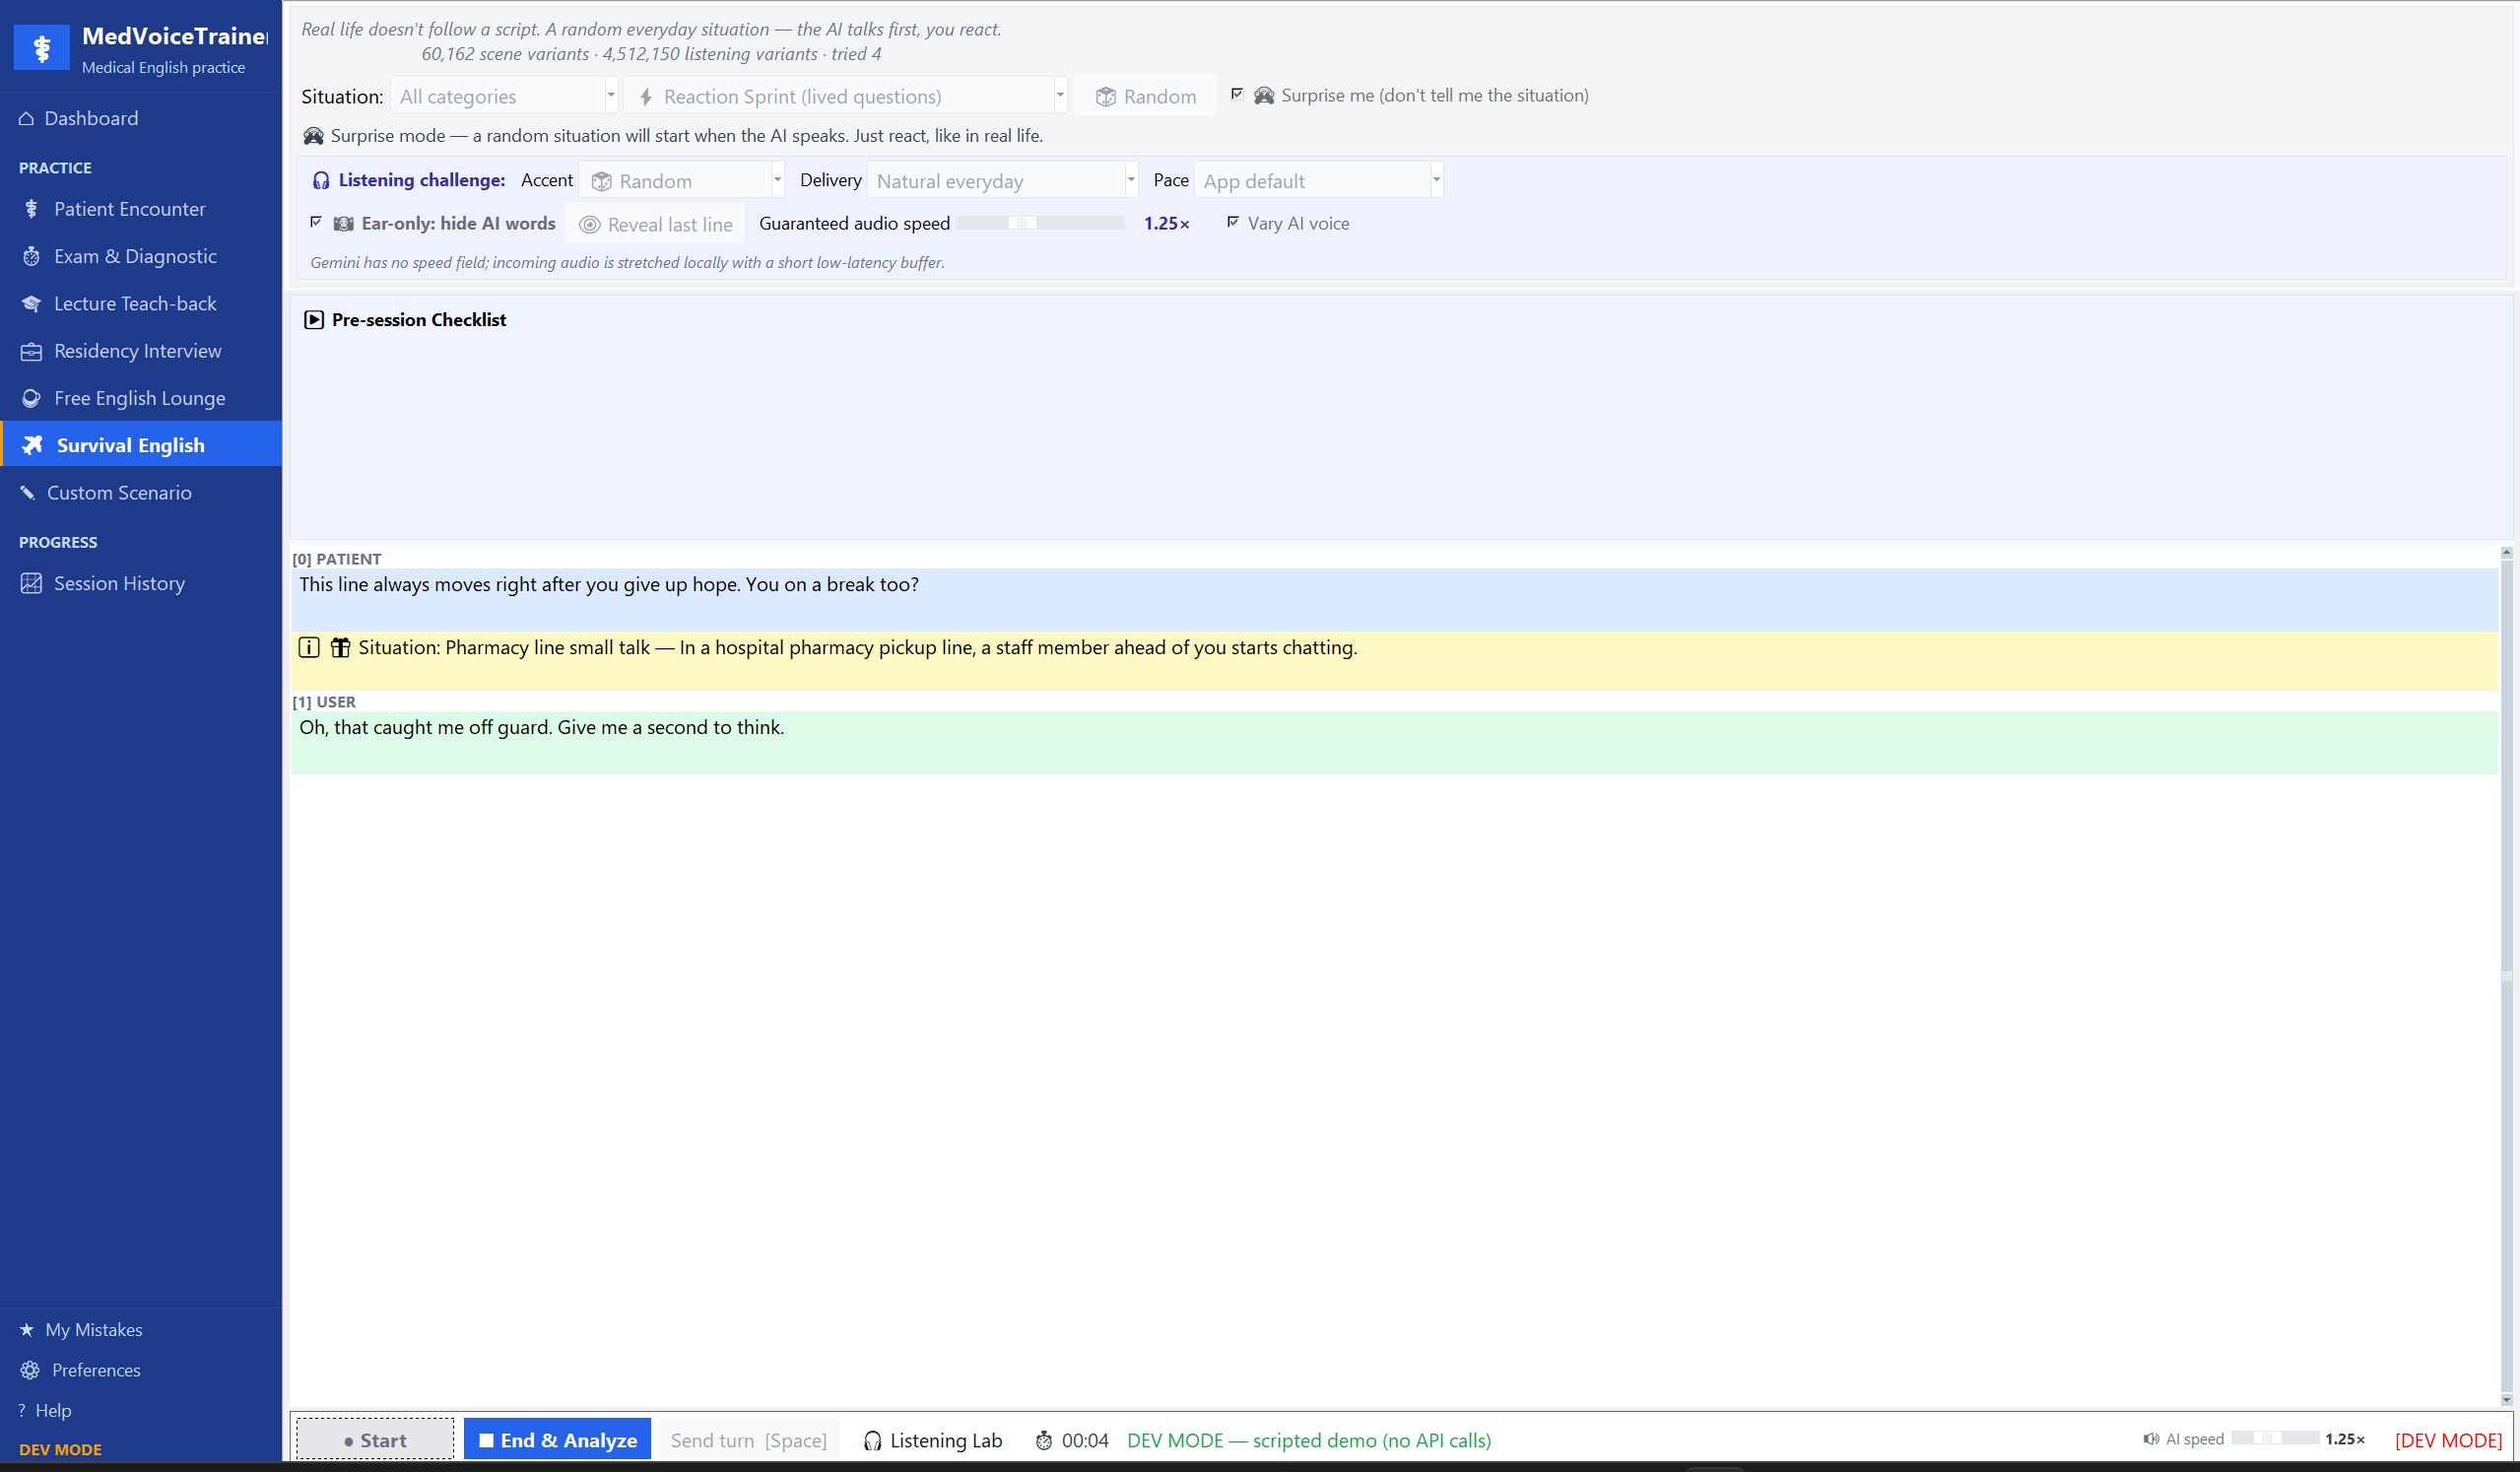Click the patient message about pharmacy line
The width and height of the screenshot is (2520, 1472).
1394,598
